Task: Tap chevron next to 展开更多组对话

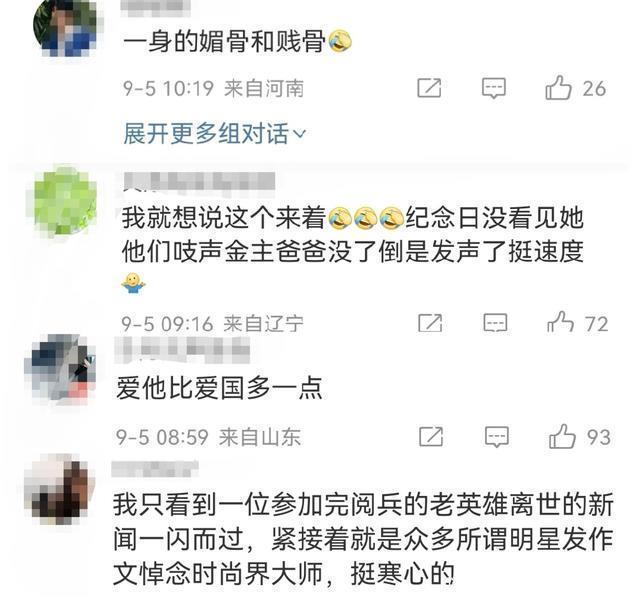Action: (x=300, y=134)
